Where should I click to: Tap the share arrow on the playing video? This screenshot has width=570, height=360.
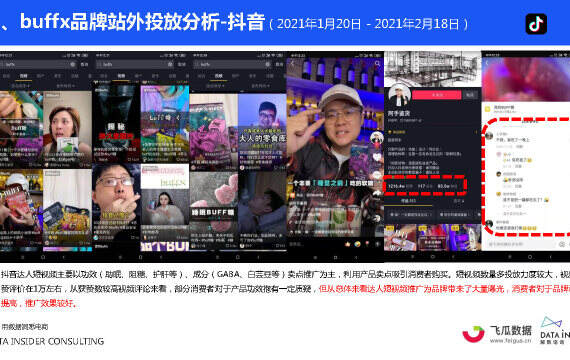coord(377,193)
